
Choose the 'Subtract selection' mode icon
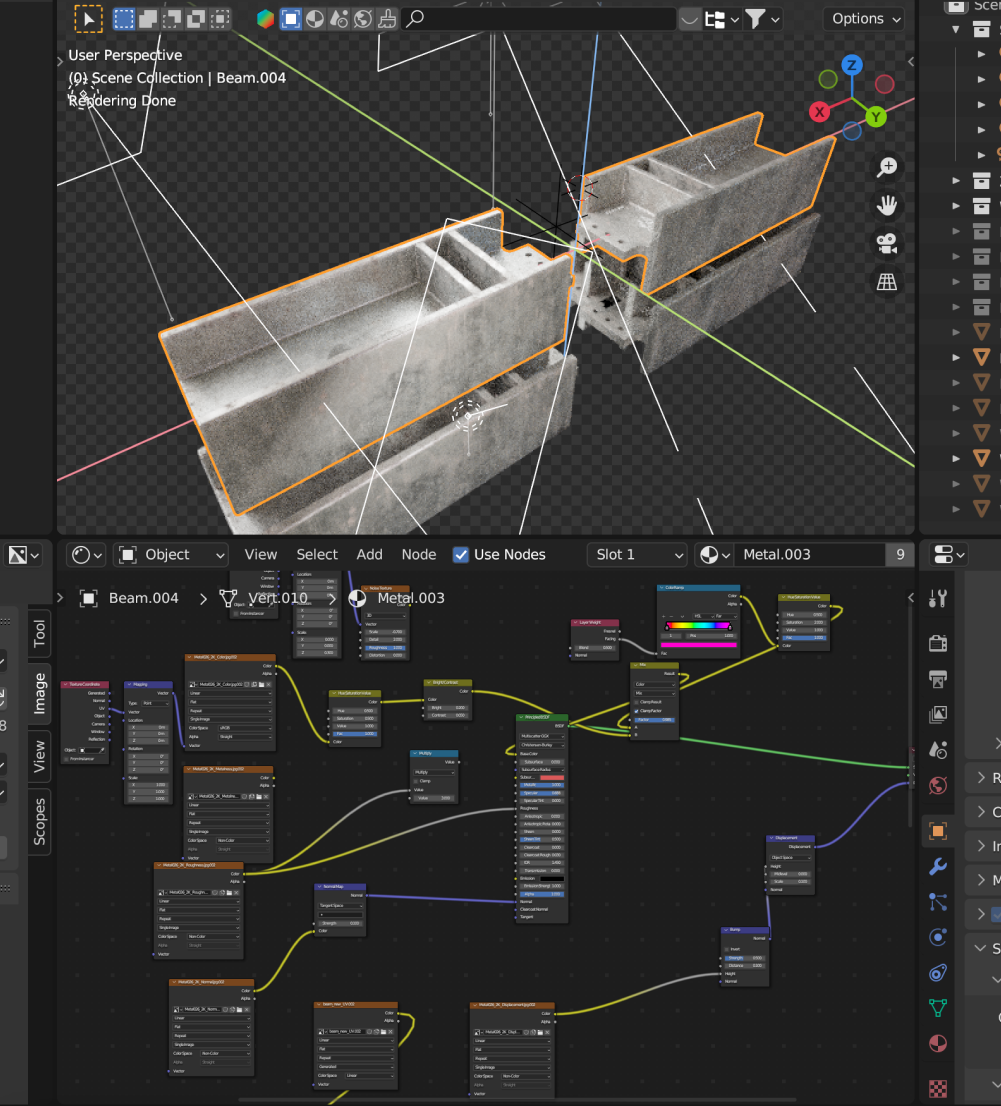171,19
